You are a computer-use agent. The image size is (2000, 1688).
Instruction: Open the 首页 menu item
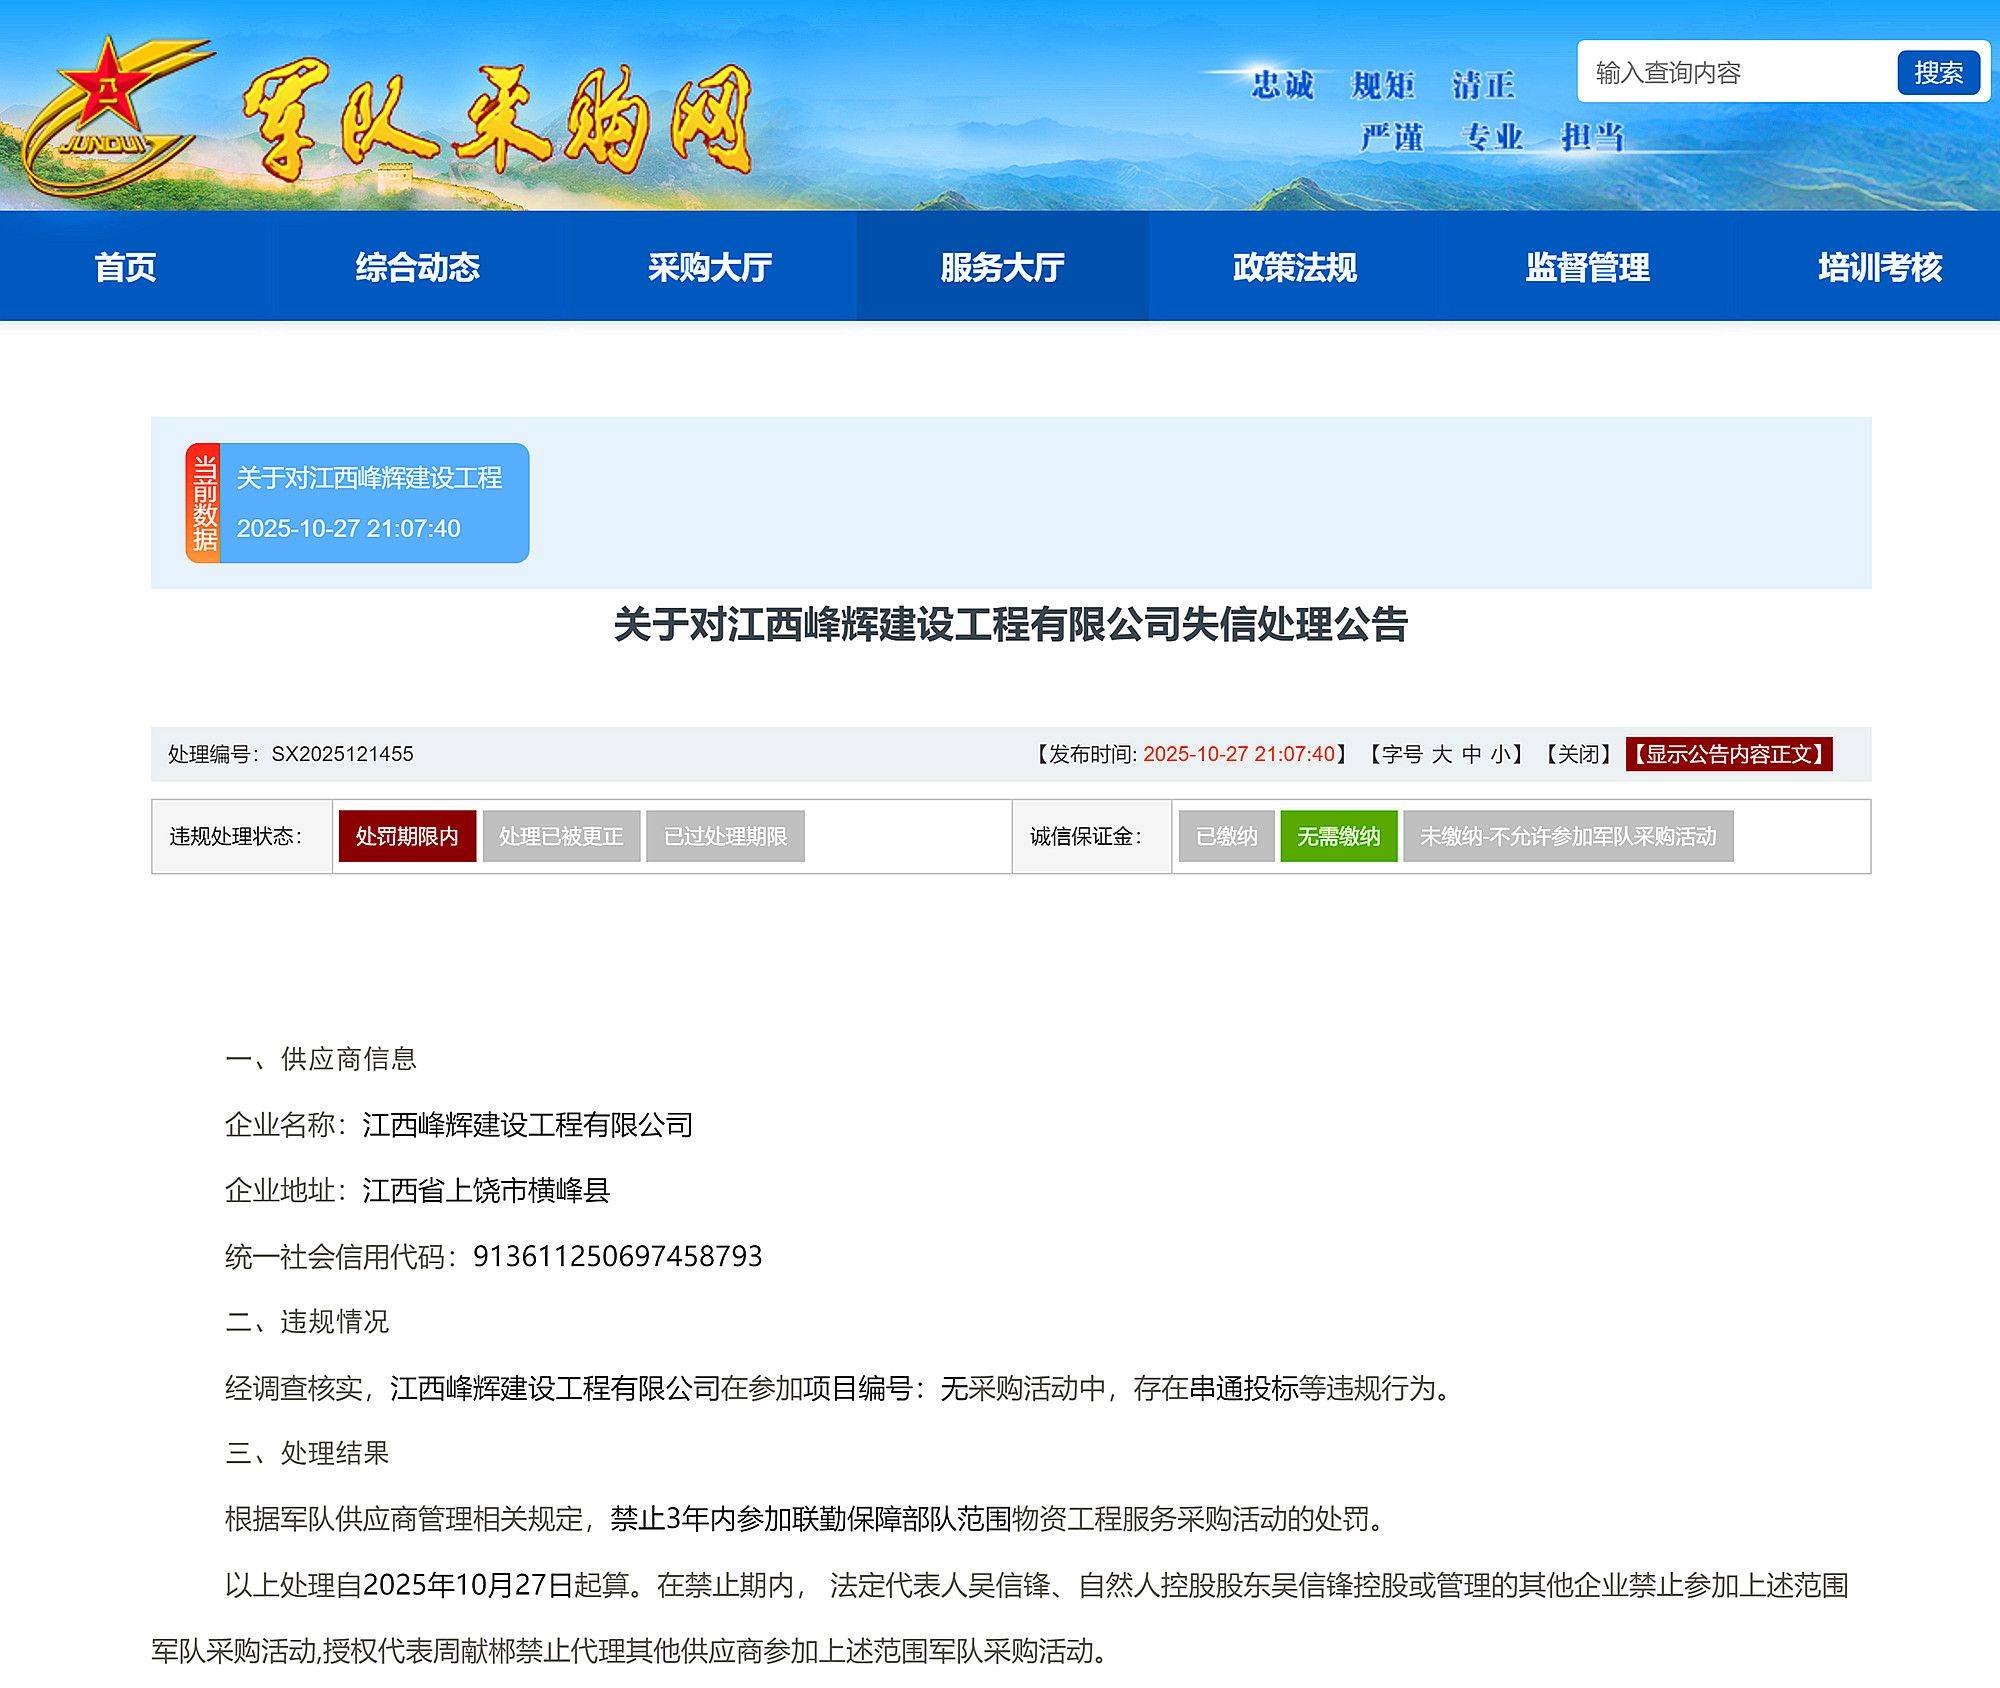tap(124, 267)
